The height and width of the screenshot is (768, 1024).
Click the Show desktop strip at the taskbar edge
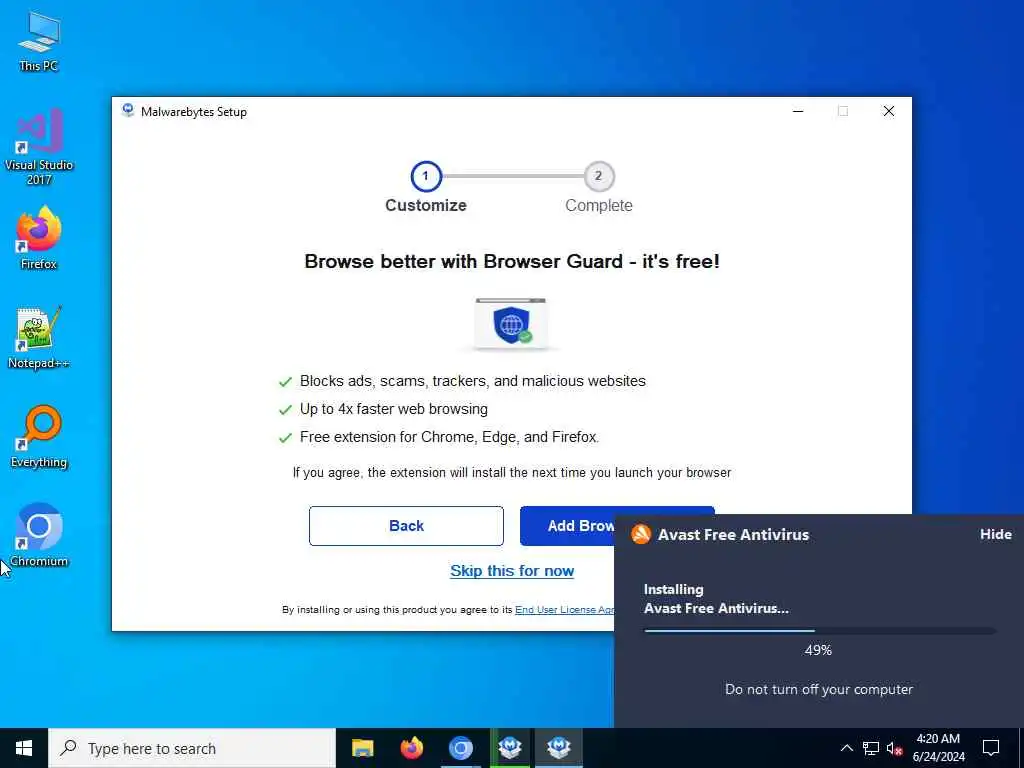tap(1021, 748)
